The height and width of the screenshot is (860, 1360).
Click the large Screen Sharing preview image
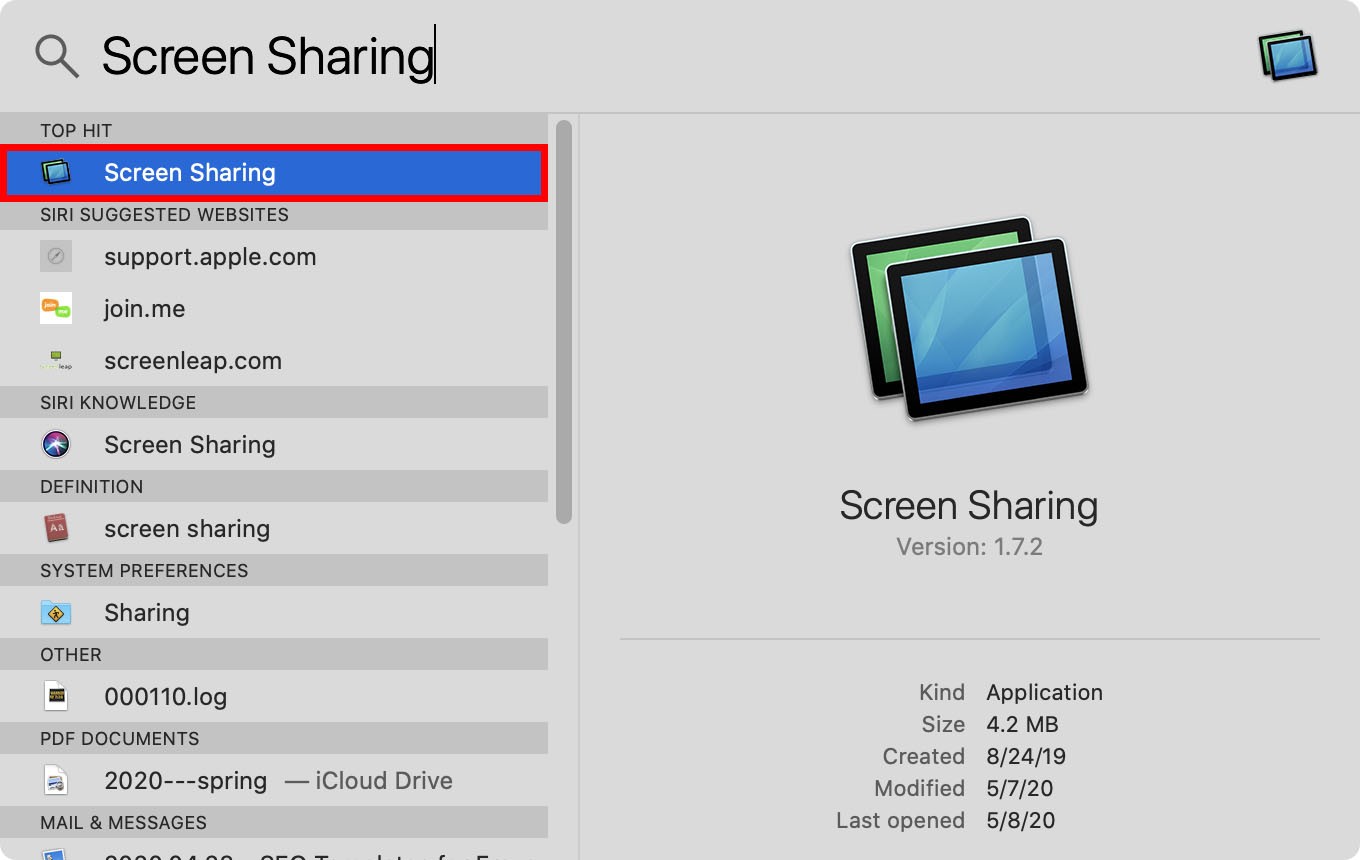tap(969, 318)
